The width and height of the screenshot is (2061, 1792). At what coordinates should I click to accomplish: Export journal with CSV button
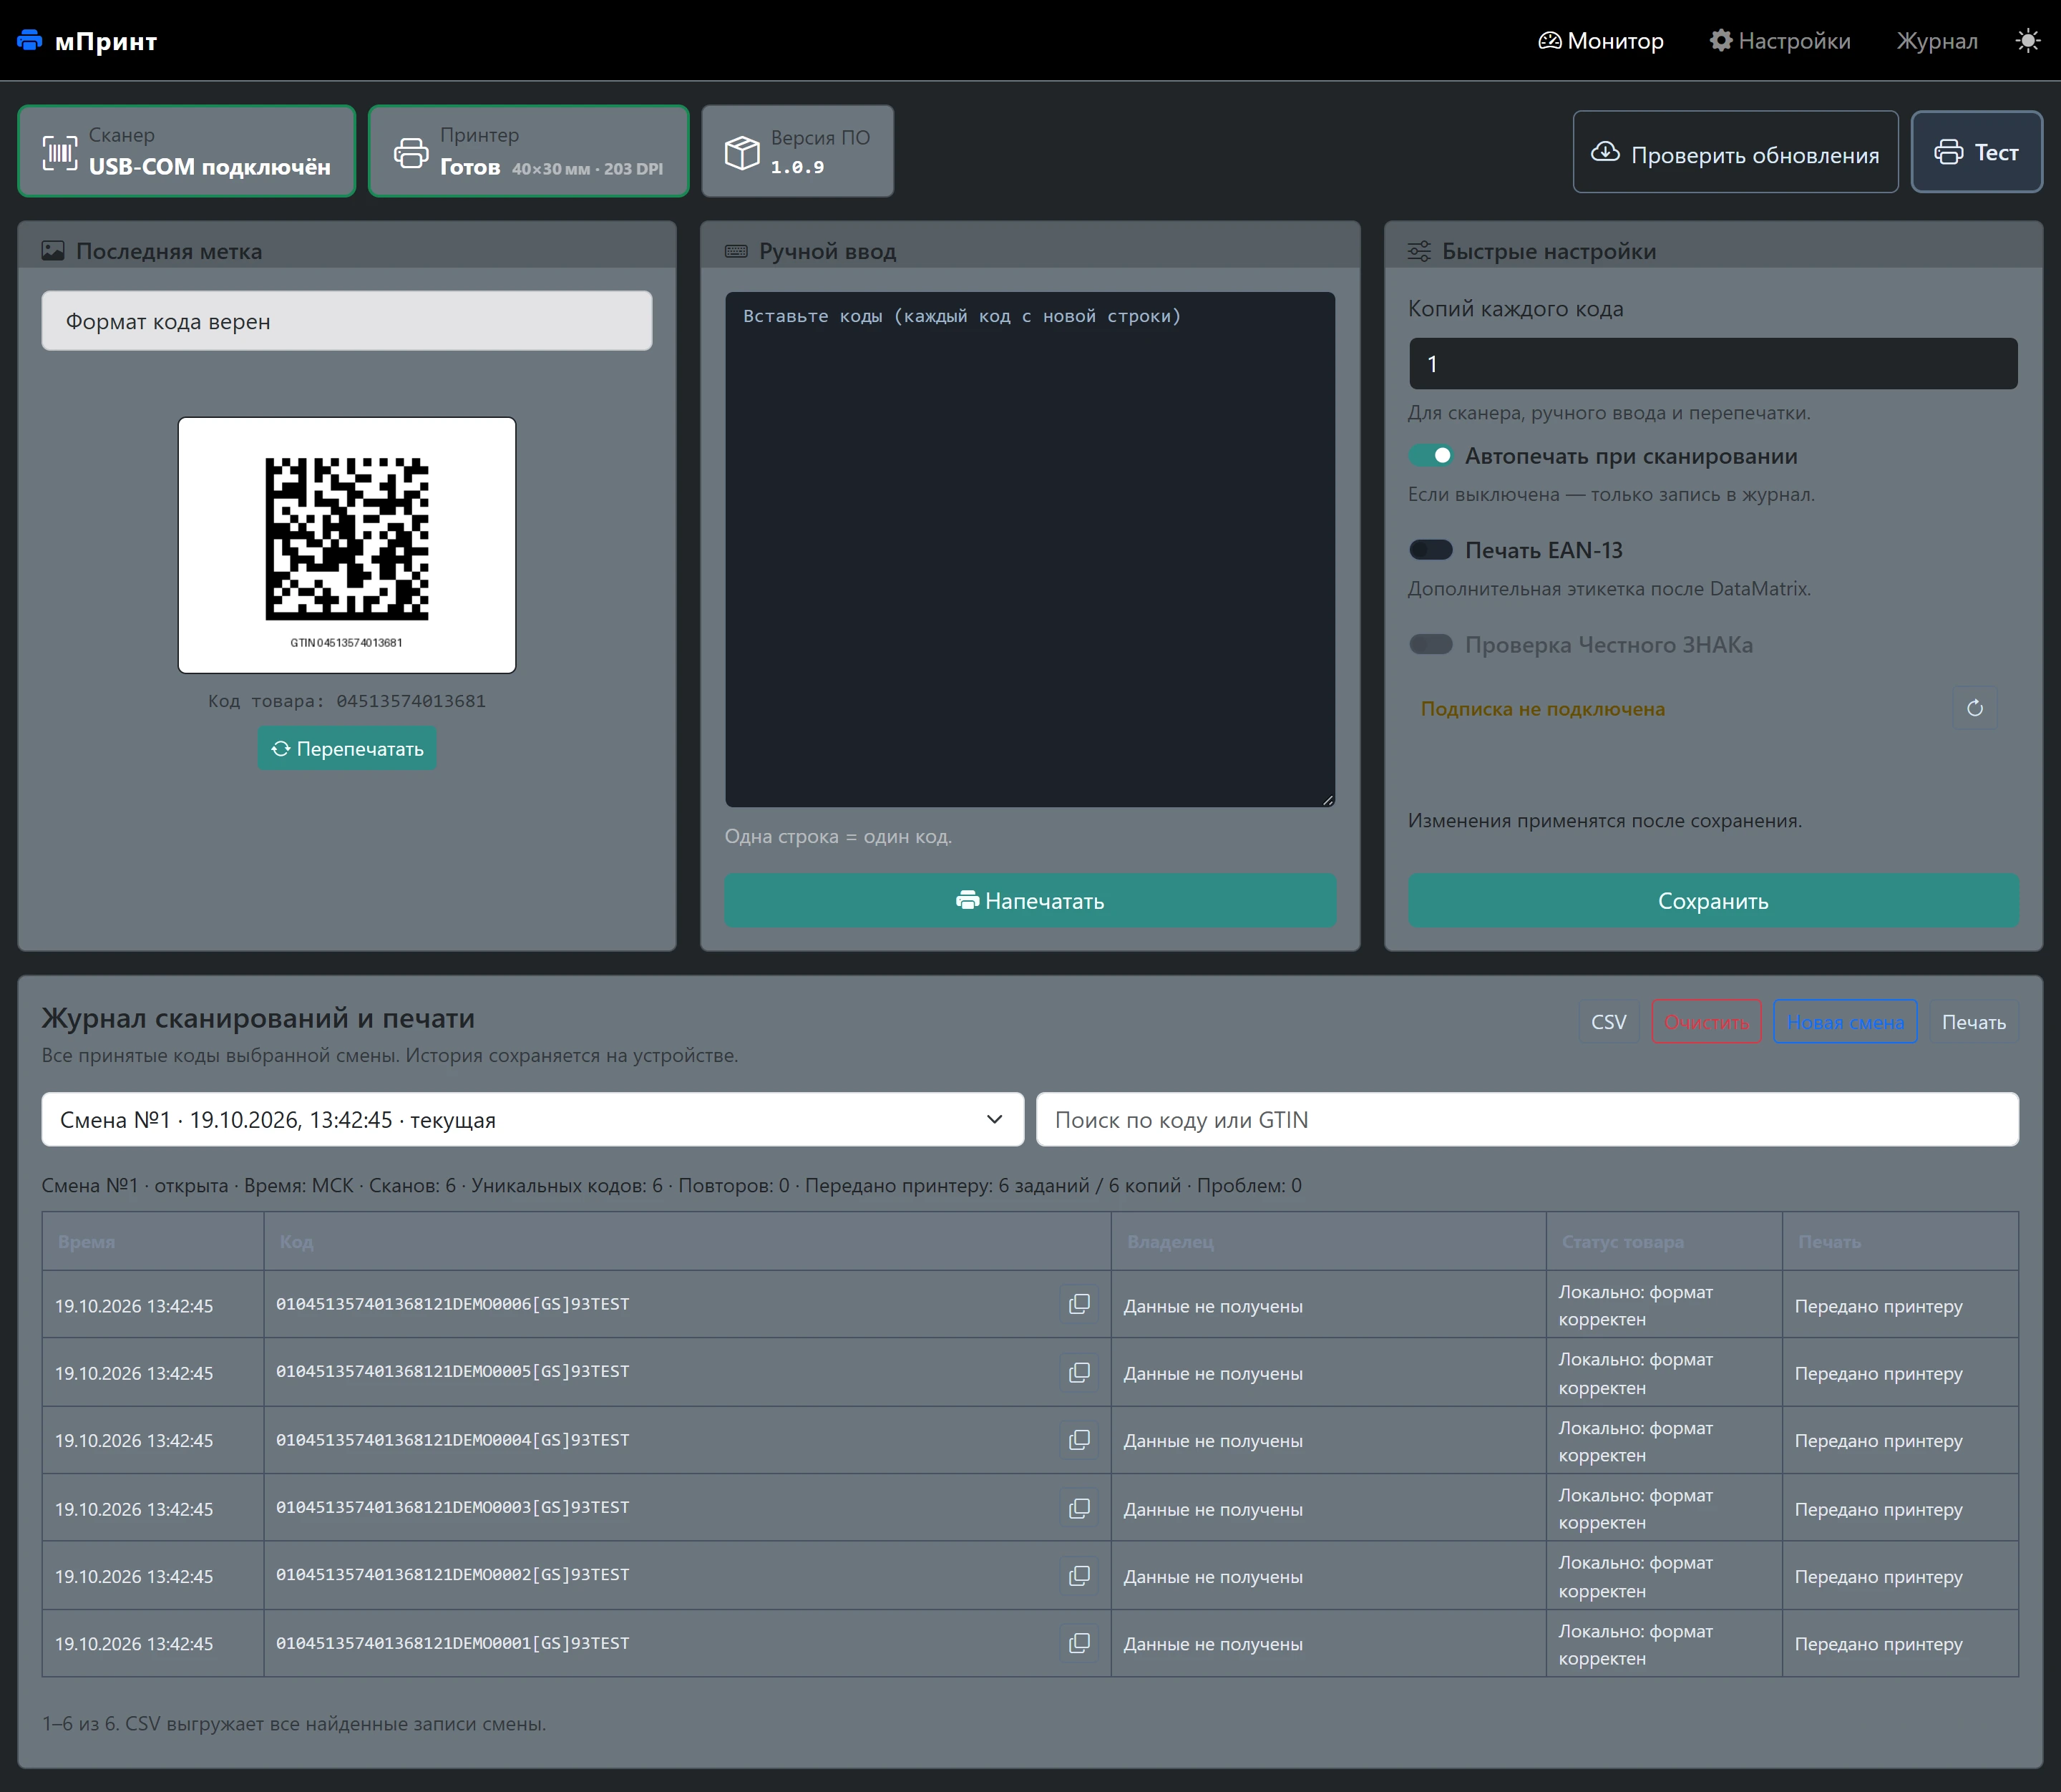1609,1022
